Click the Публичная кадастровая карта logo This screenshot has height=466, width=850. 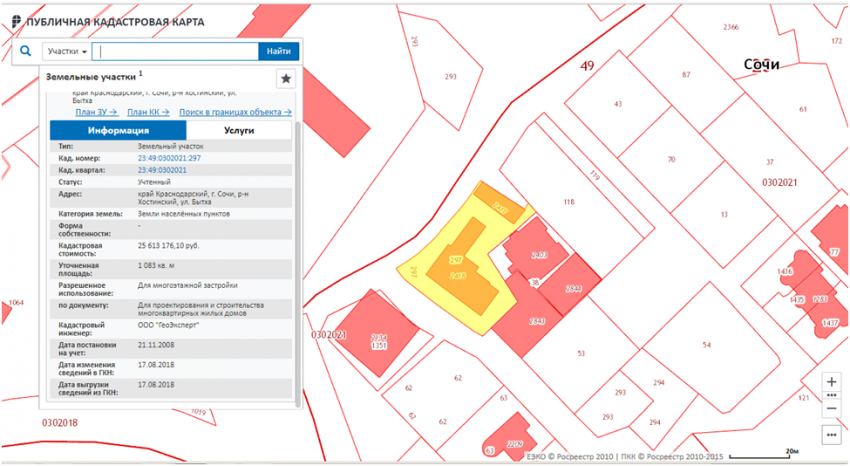[x=107, y=22]
